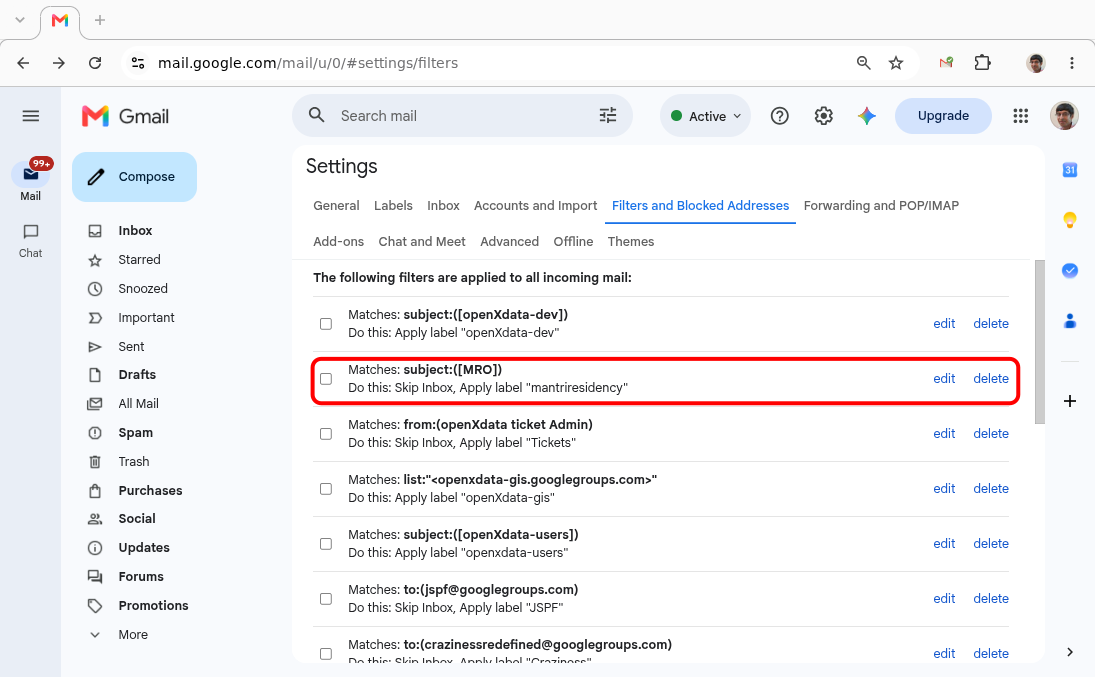
Task: Edit the openXdata ticket Admin filter
Action: click(x=944, y=434)
